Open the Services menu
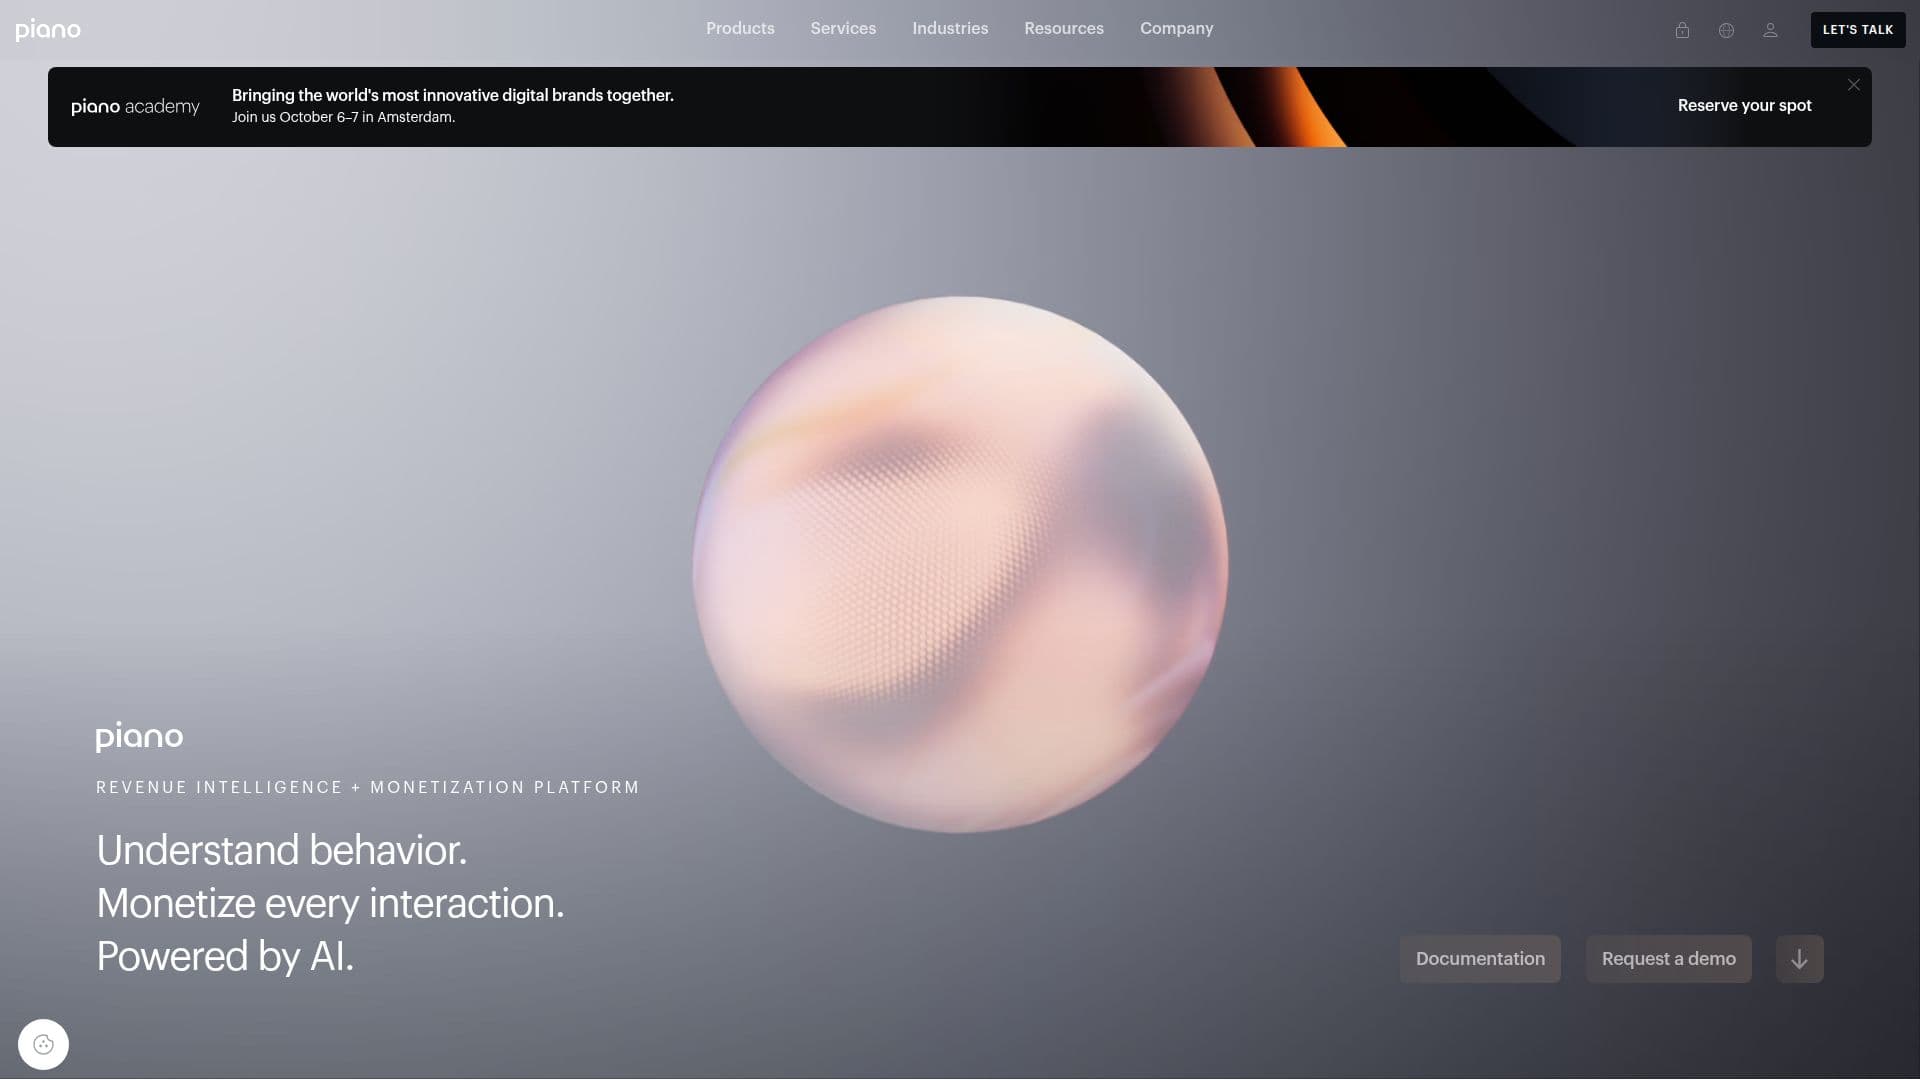Viewport: 1920px width, 1080px height. [843, 29]
